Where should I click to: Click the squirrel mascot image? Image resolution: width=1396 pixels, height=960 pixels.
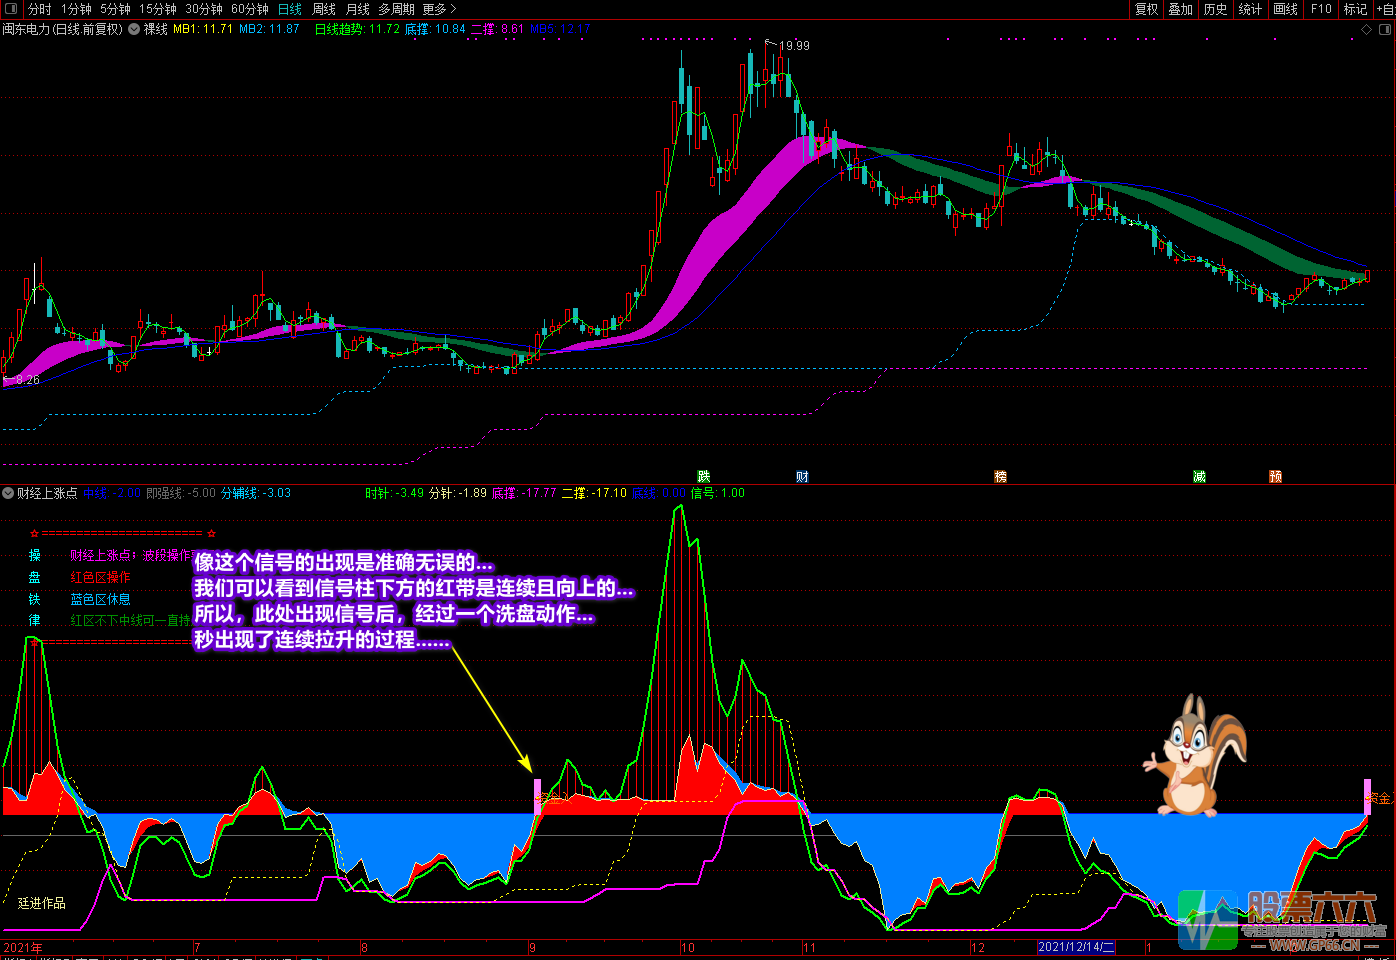point(1196,755)
